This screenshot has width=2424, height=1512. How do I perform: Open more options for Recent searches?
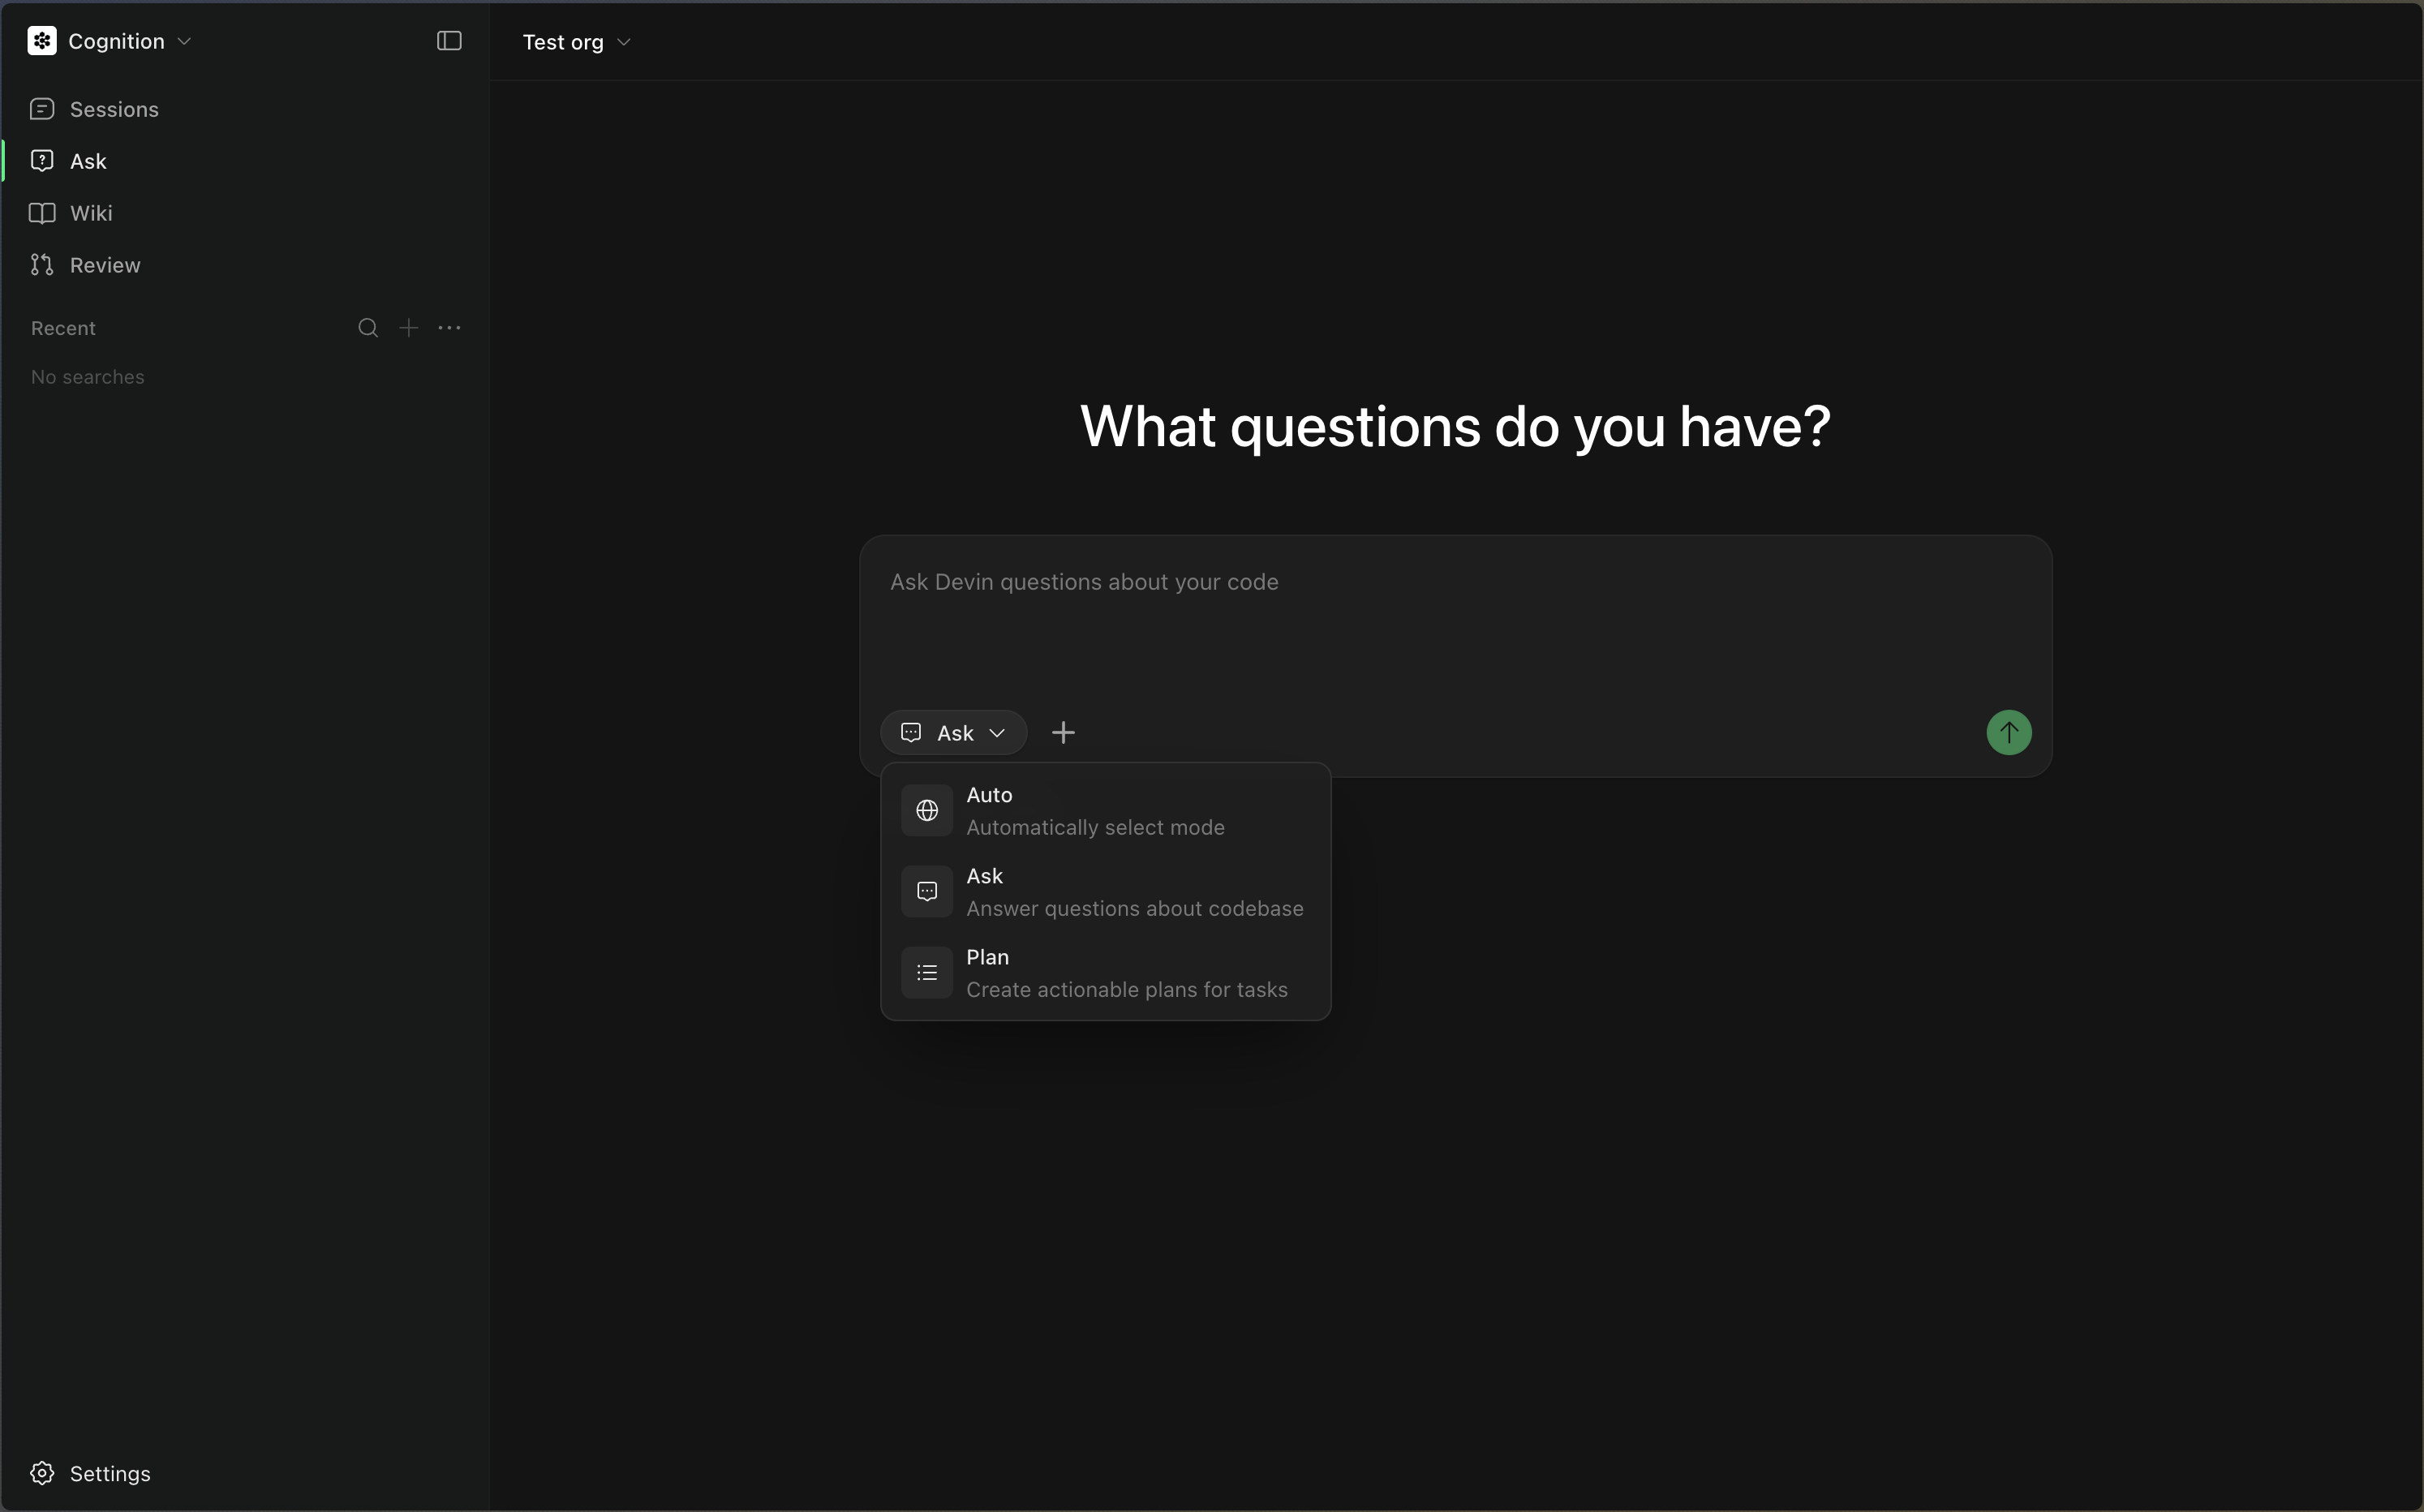tap(450, 327)
